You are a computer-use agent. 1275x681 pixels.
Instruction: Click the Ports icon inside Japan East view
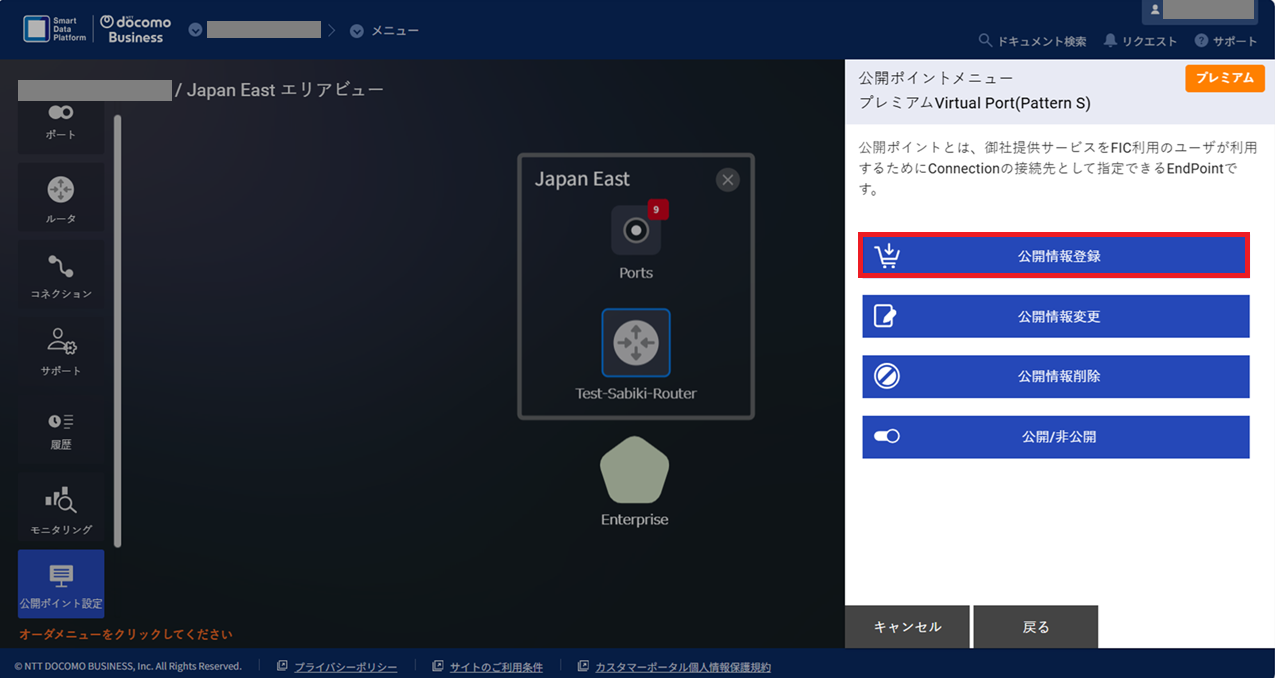(634, 231)
